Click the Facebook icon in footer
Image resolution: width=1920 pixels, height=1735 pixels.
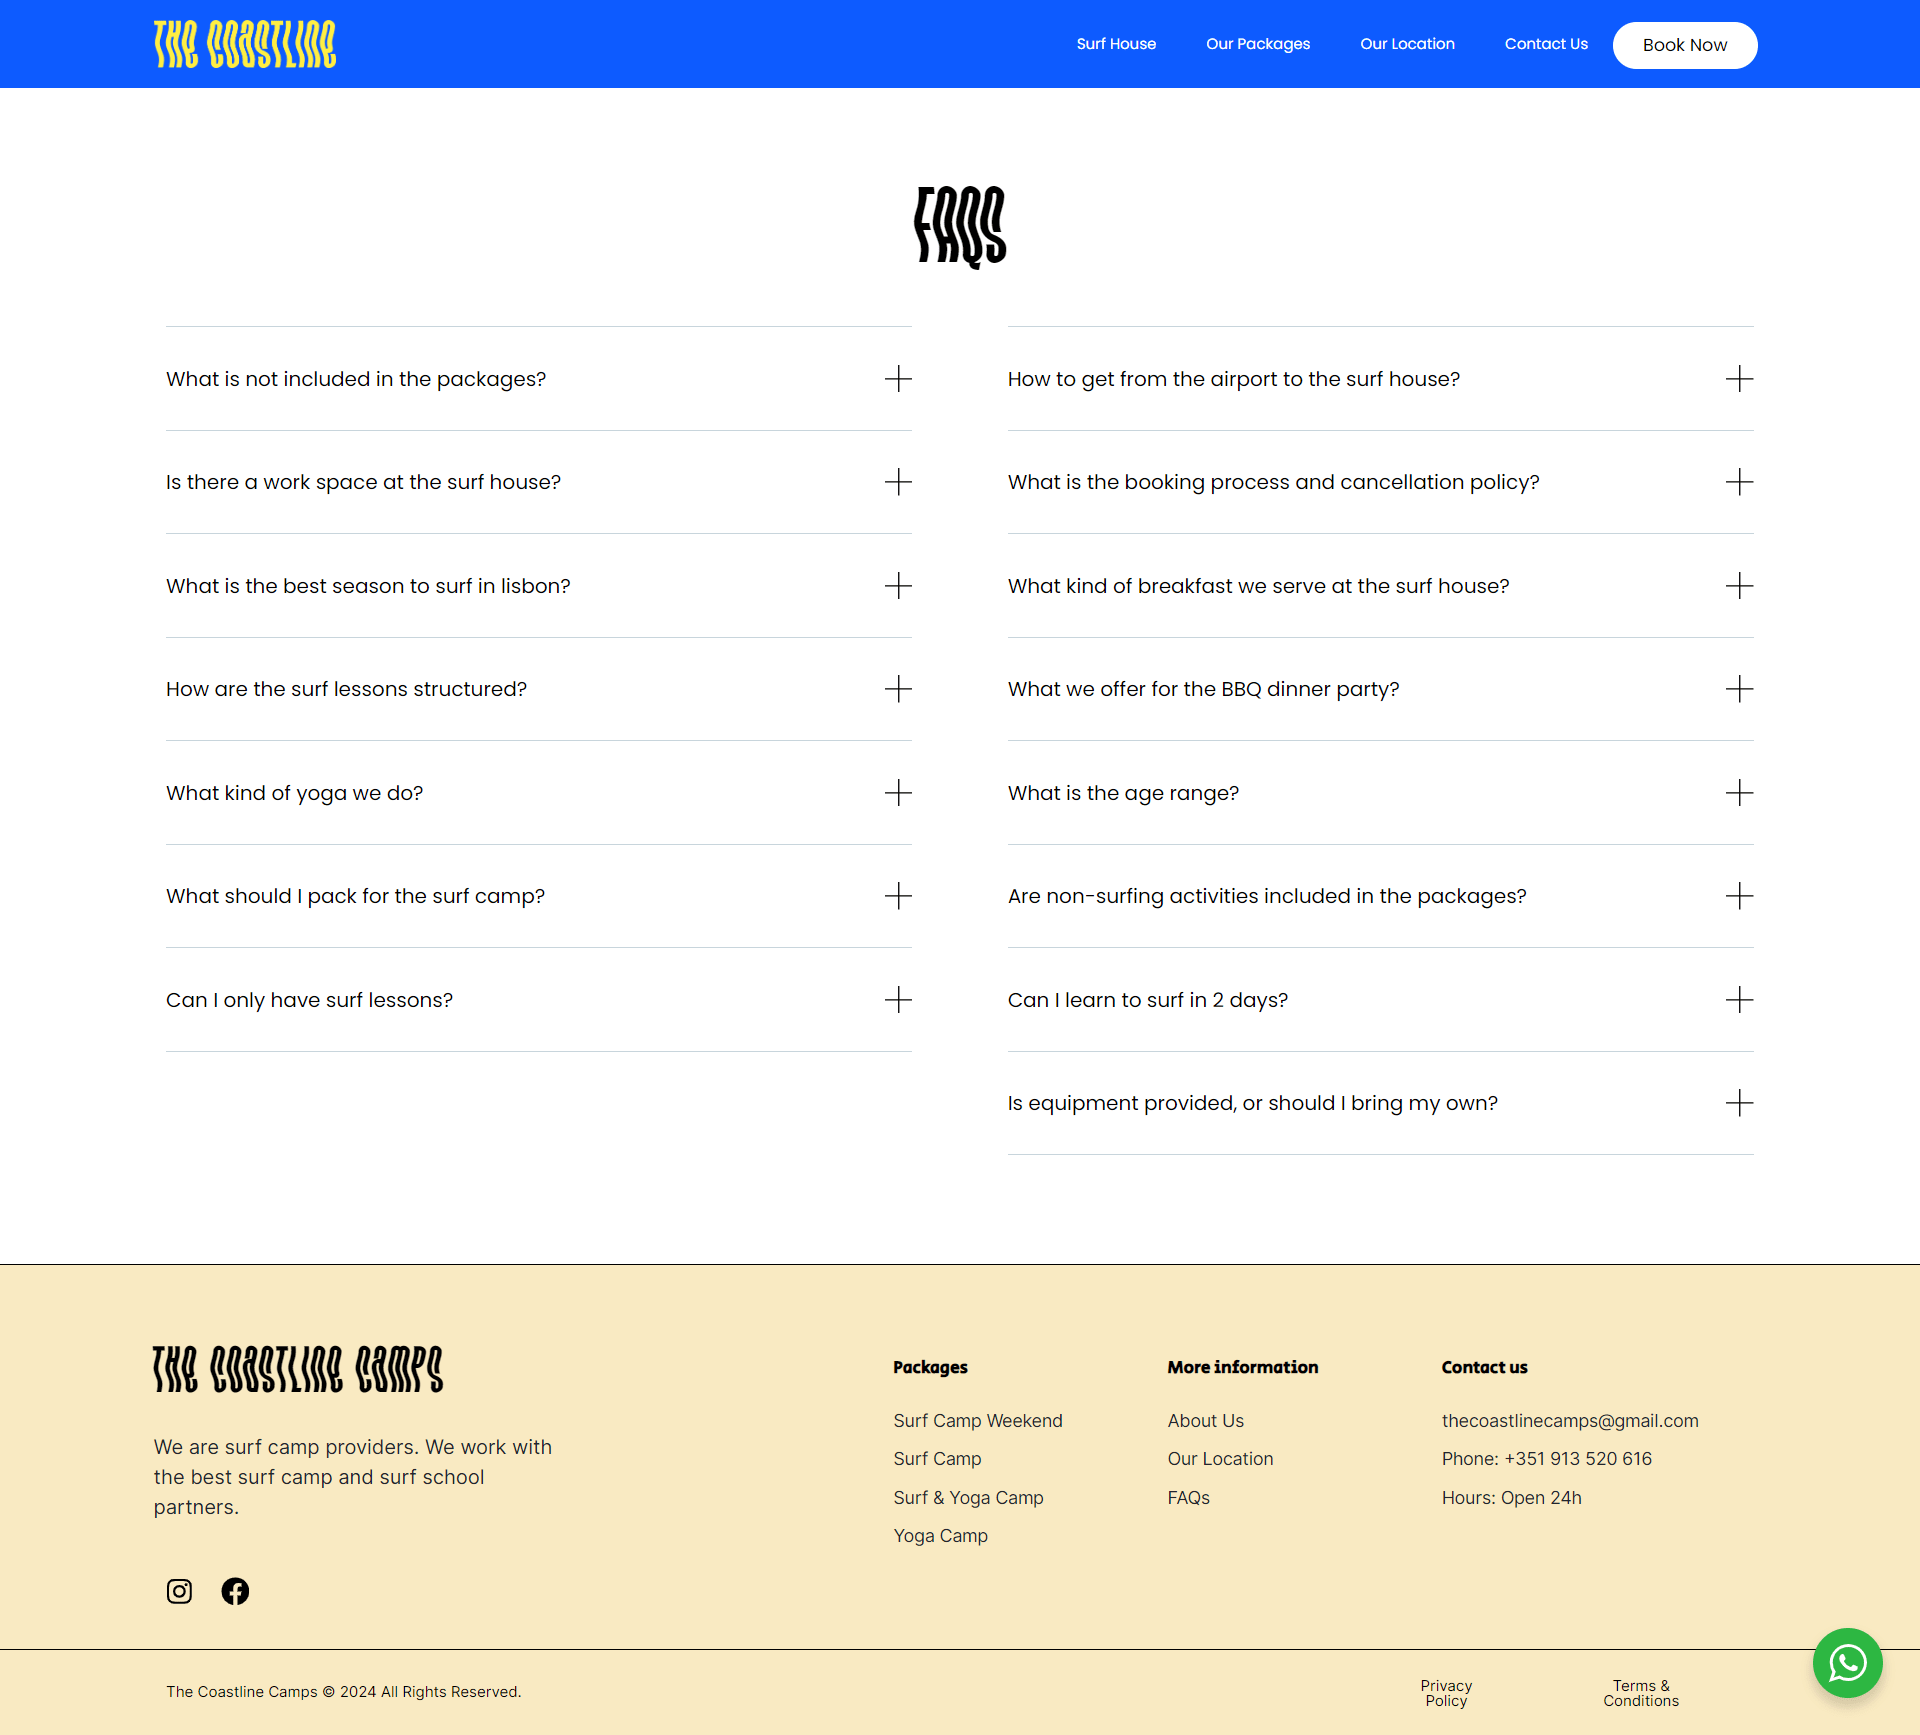[x=236, y=1591]
